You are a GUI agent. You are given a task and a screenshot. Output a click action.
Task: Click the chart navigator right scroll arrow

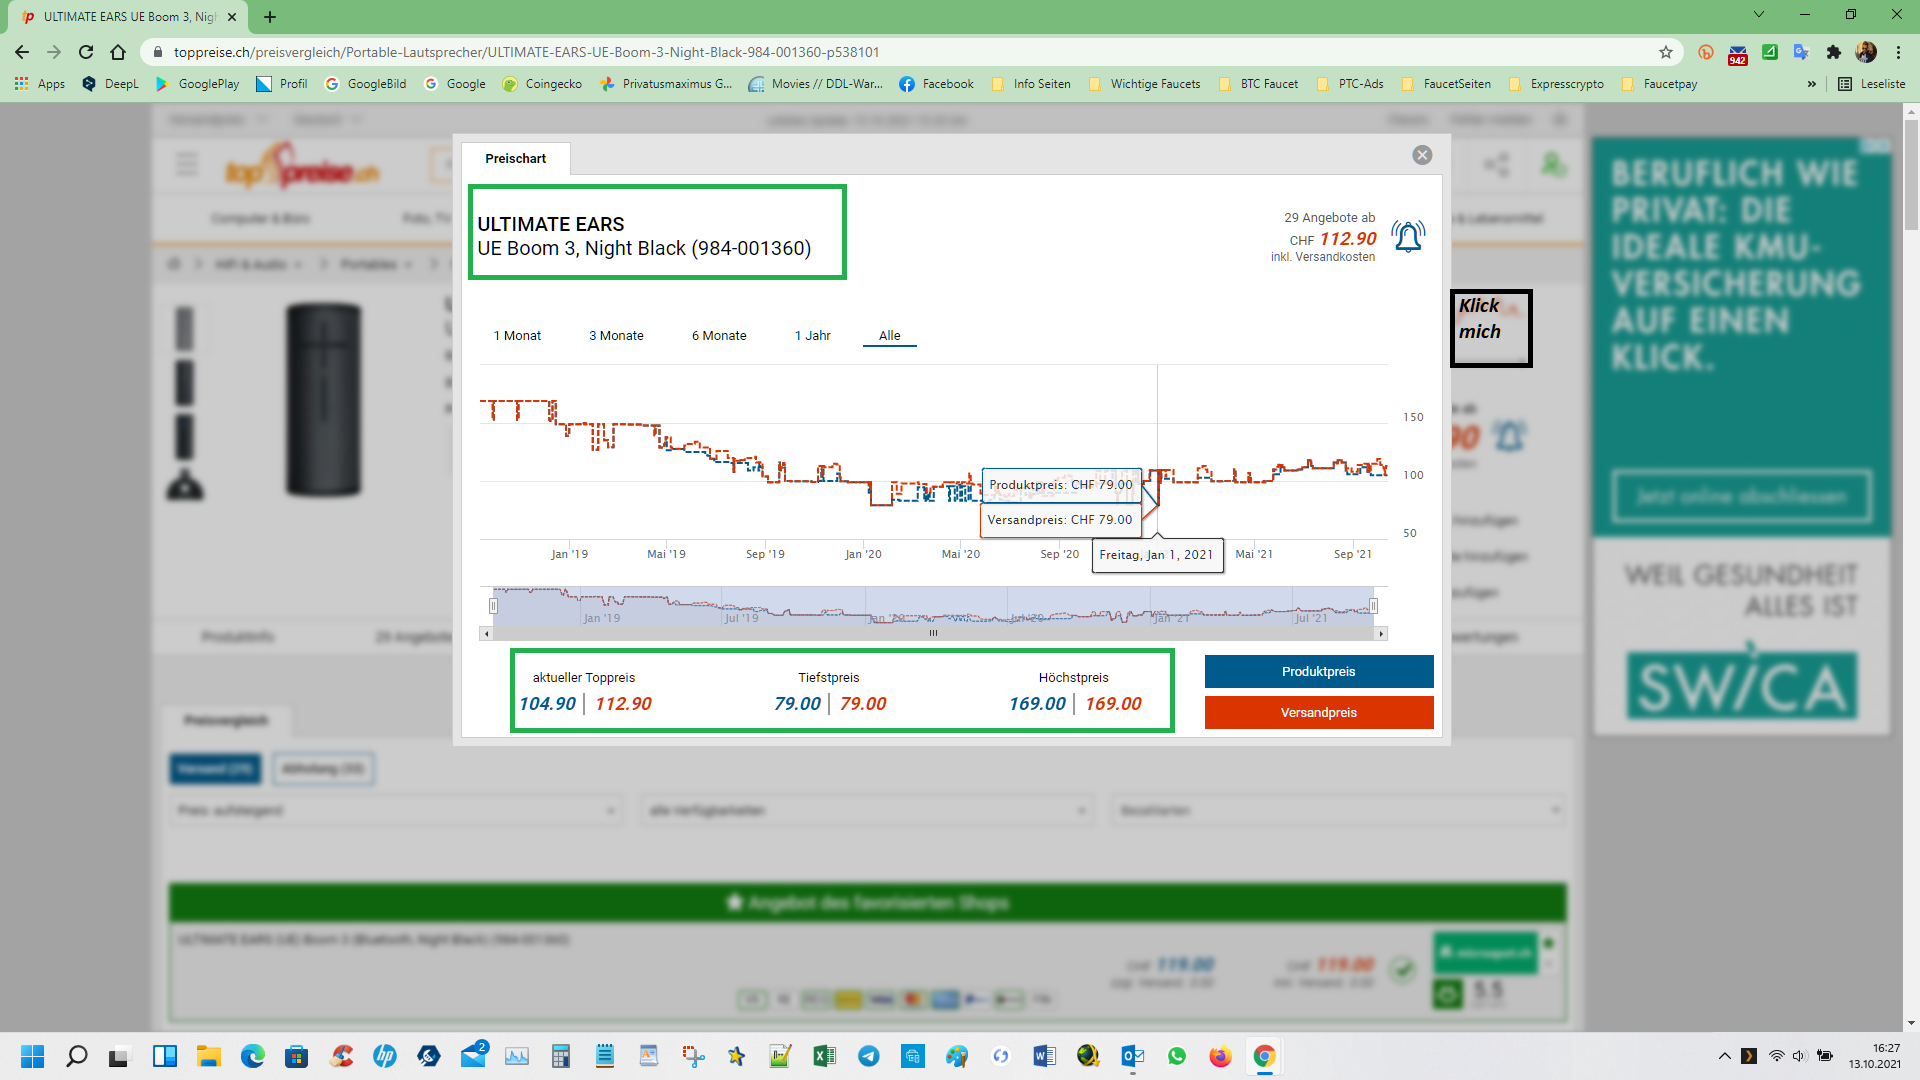coord(1381,633)
